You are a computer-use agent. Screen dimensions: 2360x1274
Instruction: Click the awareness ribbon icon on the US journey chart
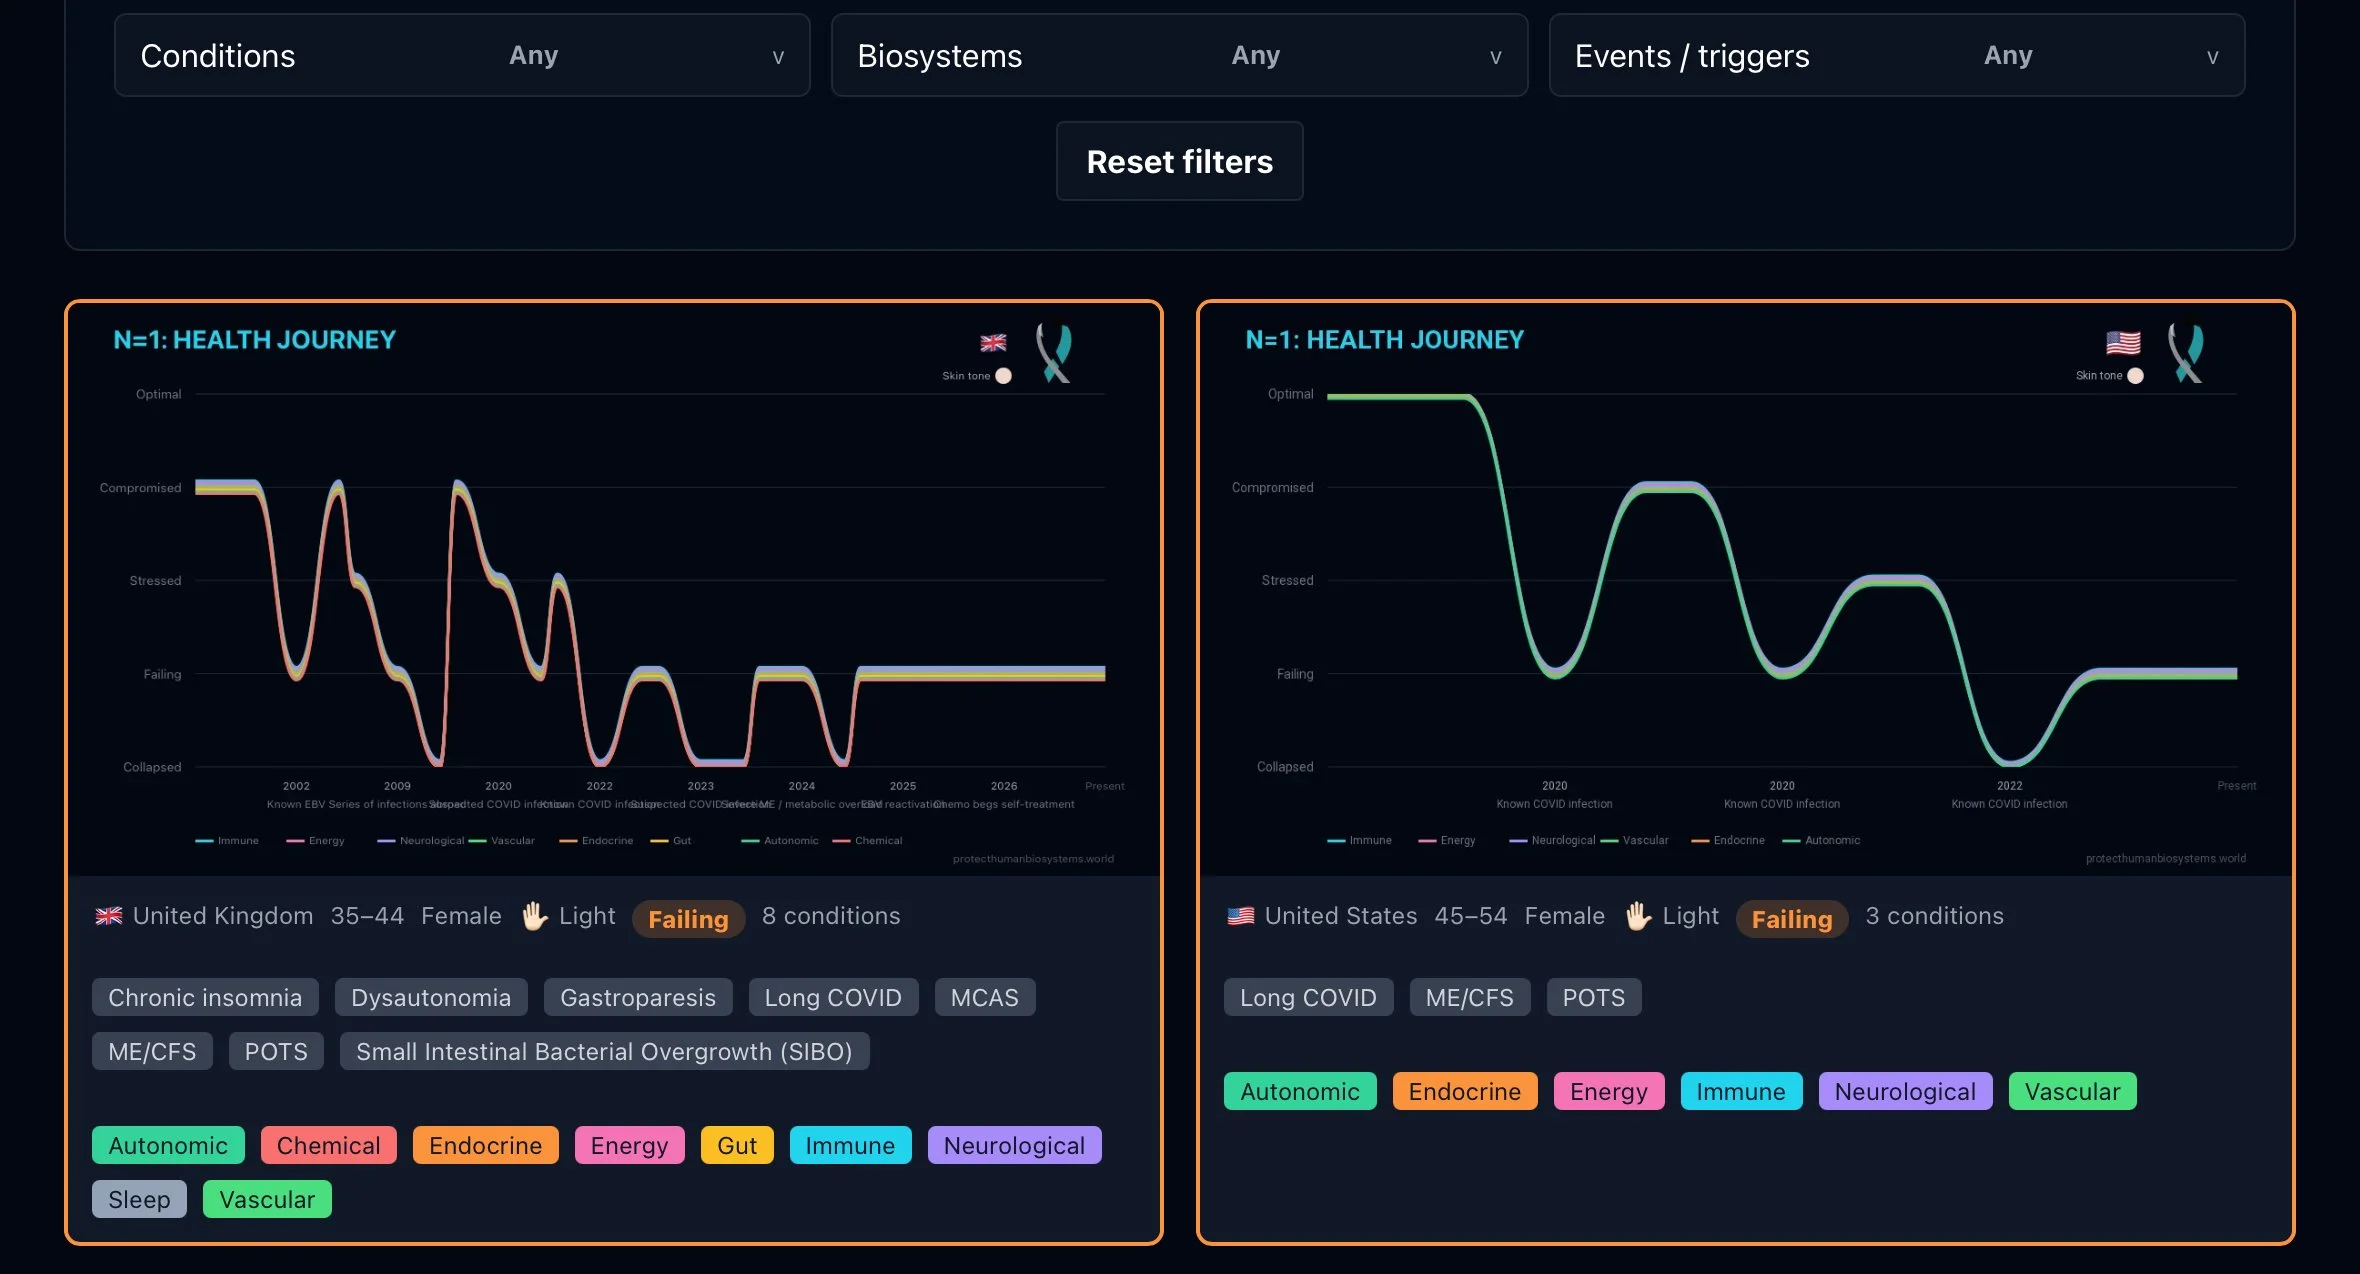(2185, 353)
